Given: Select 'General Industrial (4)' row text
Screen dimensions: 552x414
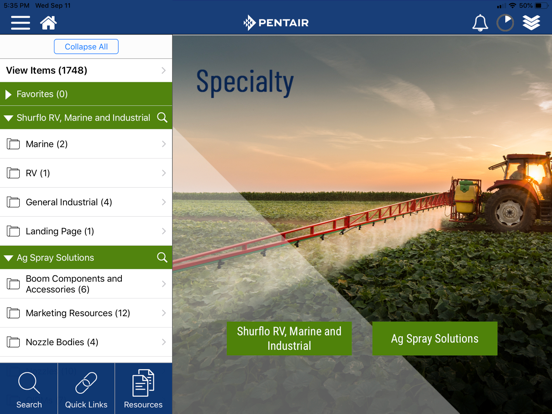Looking at the screenshot, I should point(69,202).
